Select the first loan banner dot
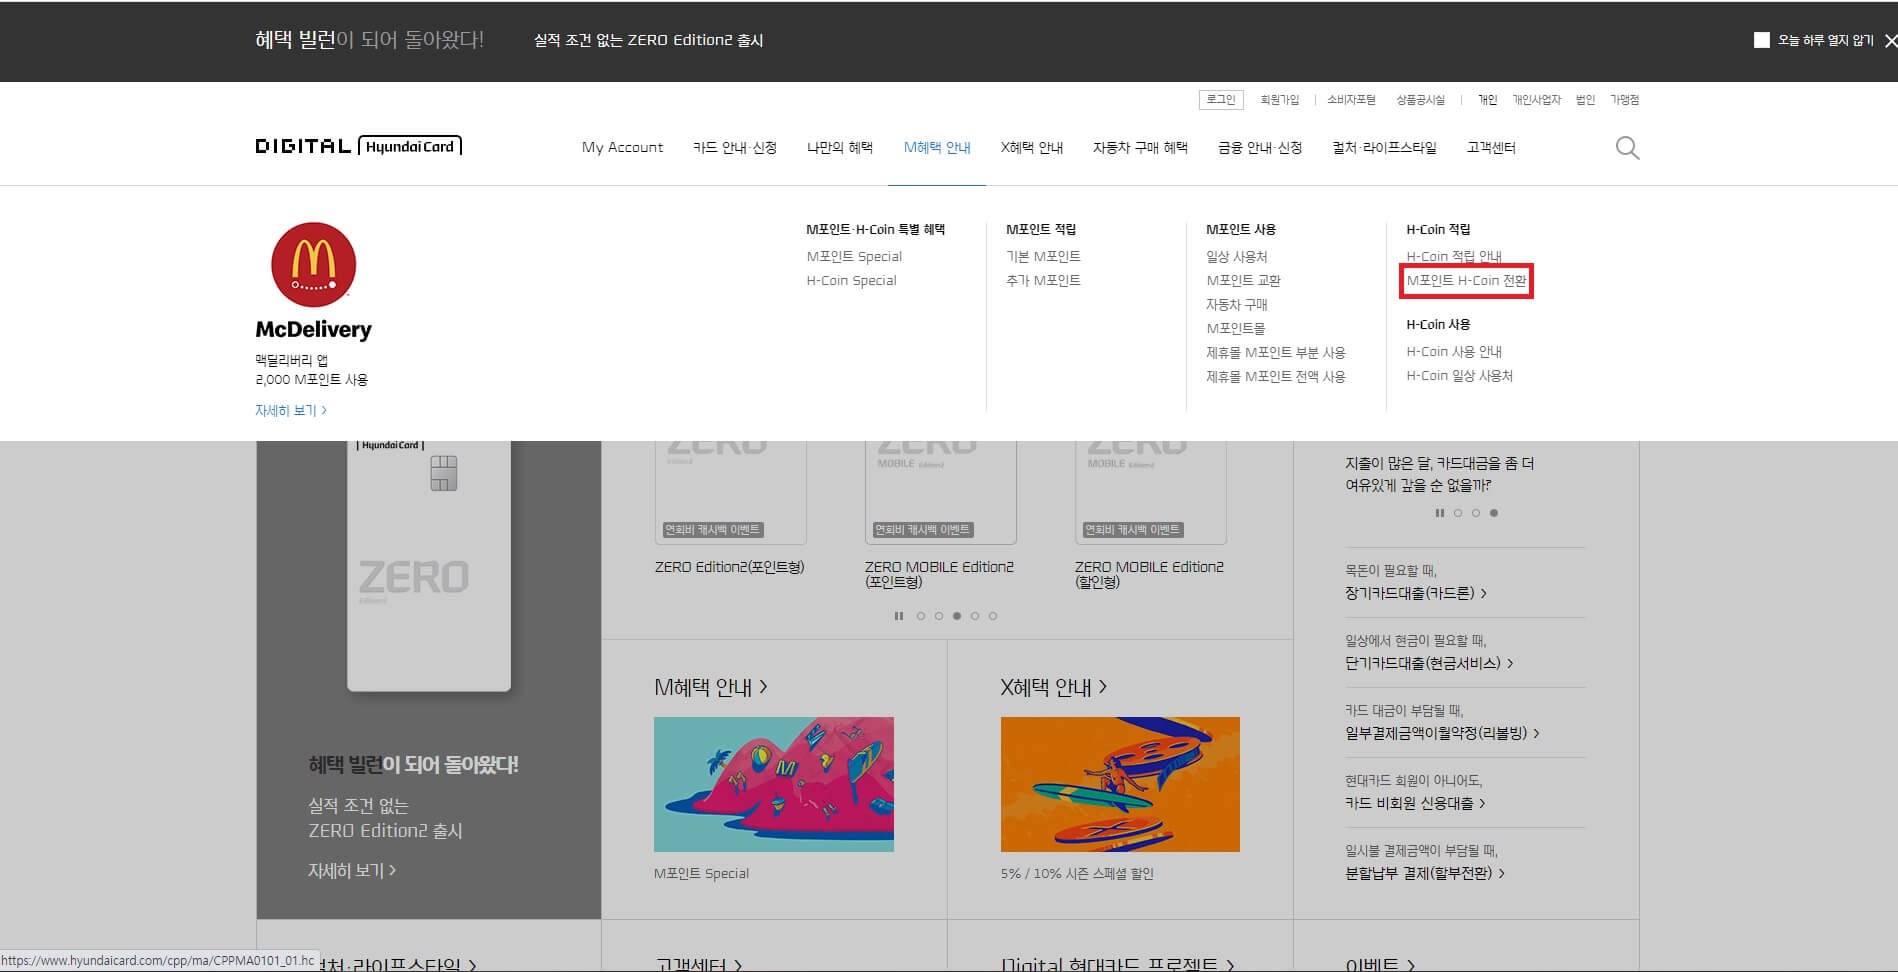1898x972 pixels. tap(1458, 513)
